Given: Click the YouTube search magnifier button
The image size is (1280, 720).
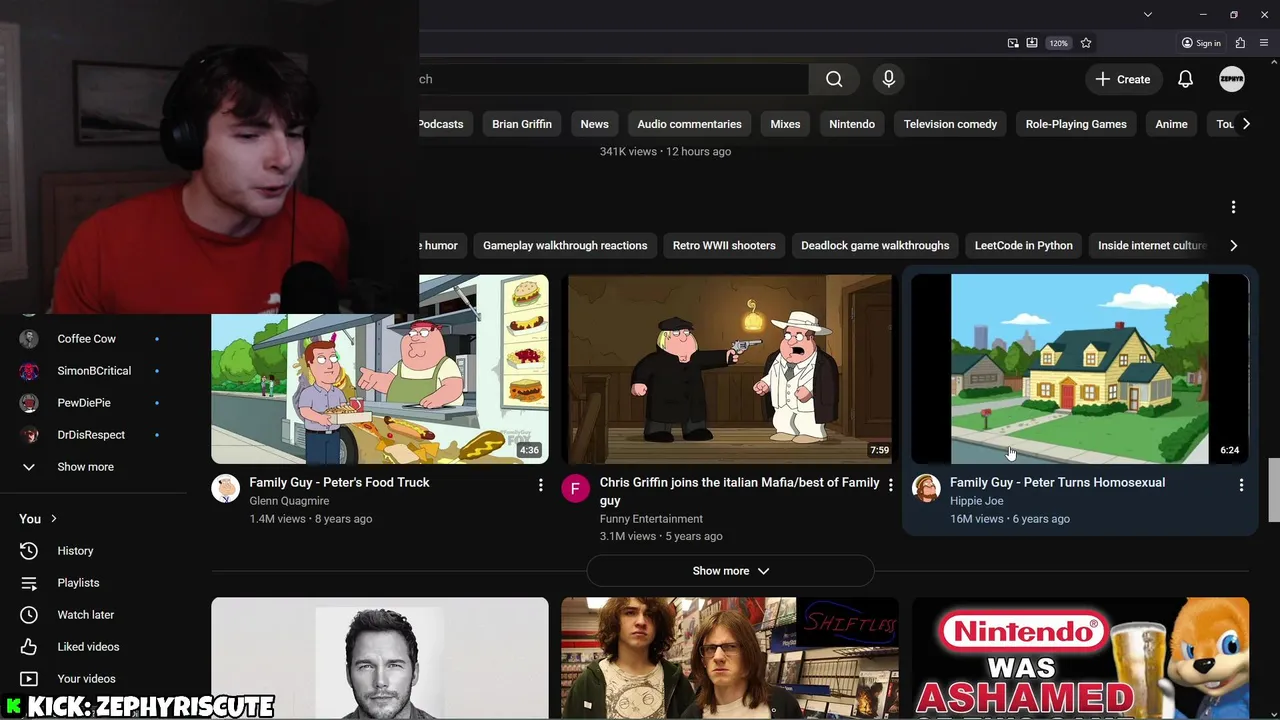Looking at the screenshot, I should 834,79.
